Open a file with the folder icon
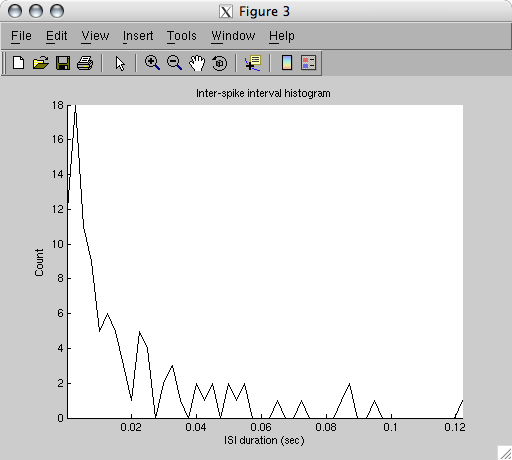Screen dimensions: 512x460 point(41,63)
